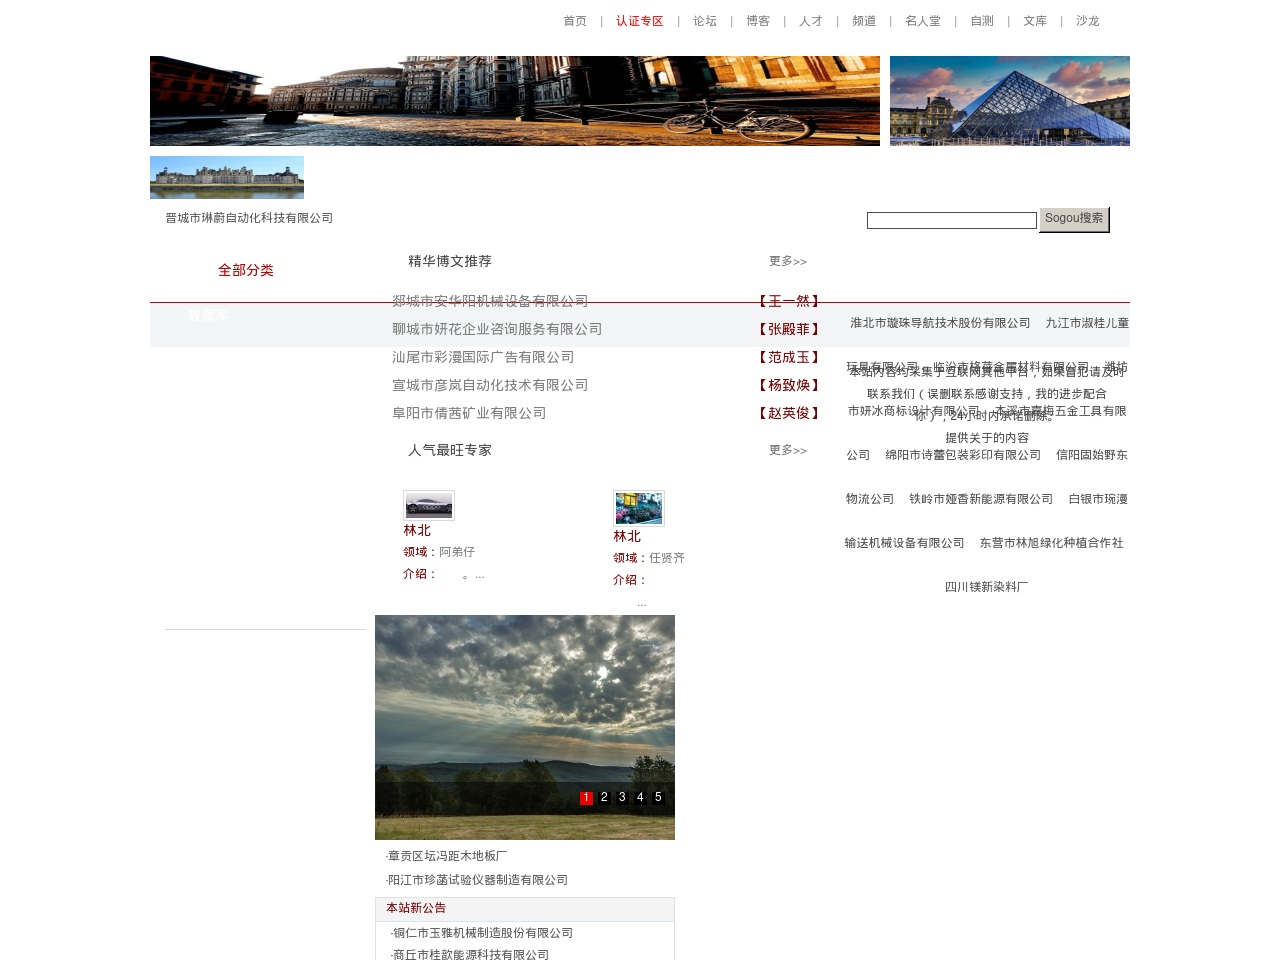
Task: Open 晋城市琳蔚自动化科技有限公司 link
Action: coord(249,218)
